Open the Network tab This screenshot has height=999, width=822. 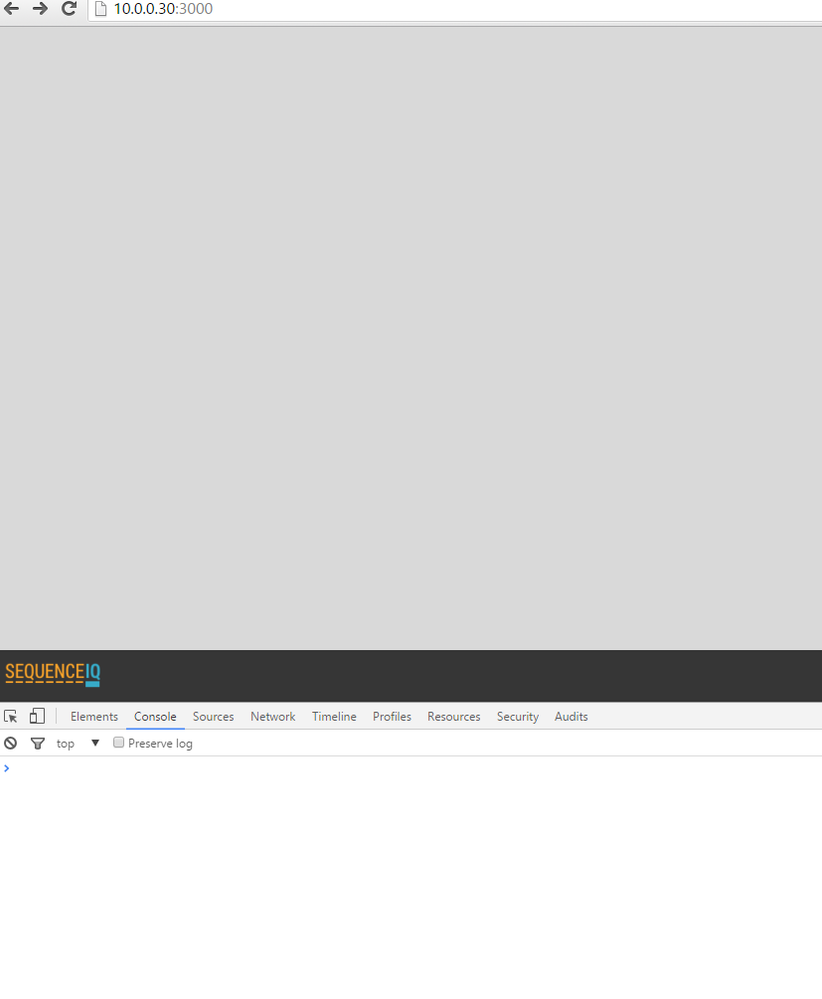pos(273,716)
